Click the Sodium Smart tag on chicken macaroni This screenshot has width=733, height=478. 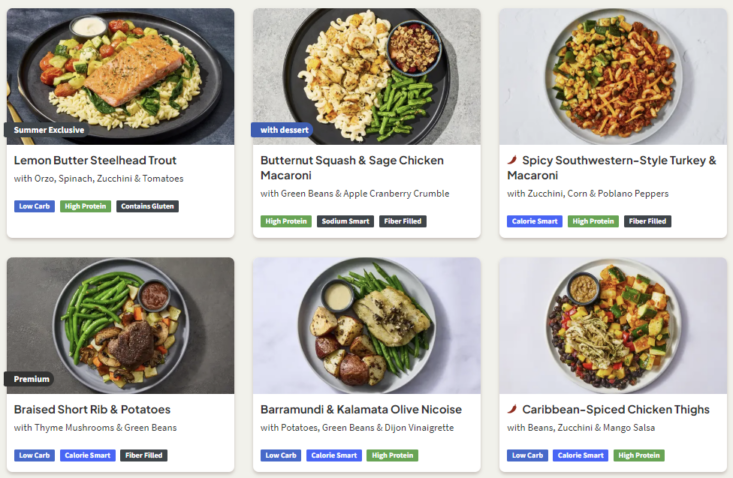click(345, 221)
